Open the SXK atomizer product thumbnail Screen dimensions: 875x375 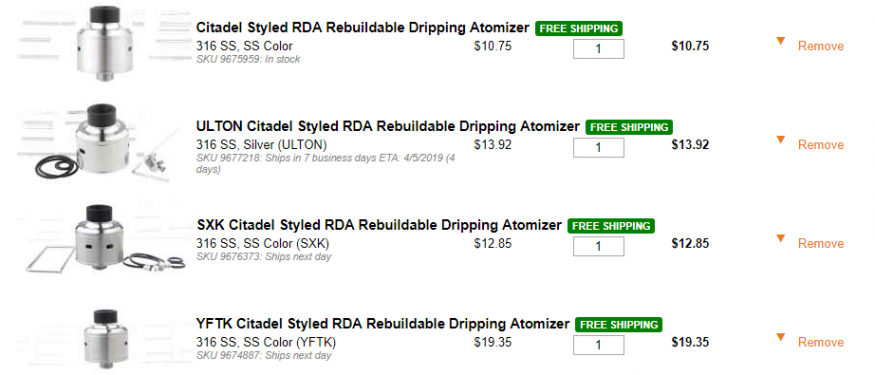(x=105, y=239)
